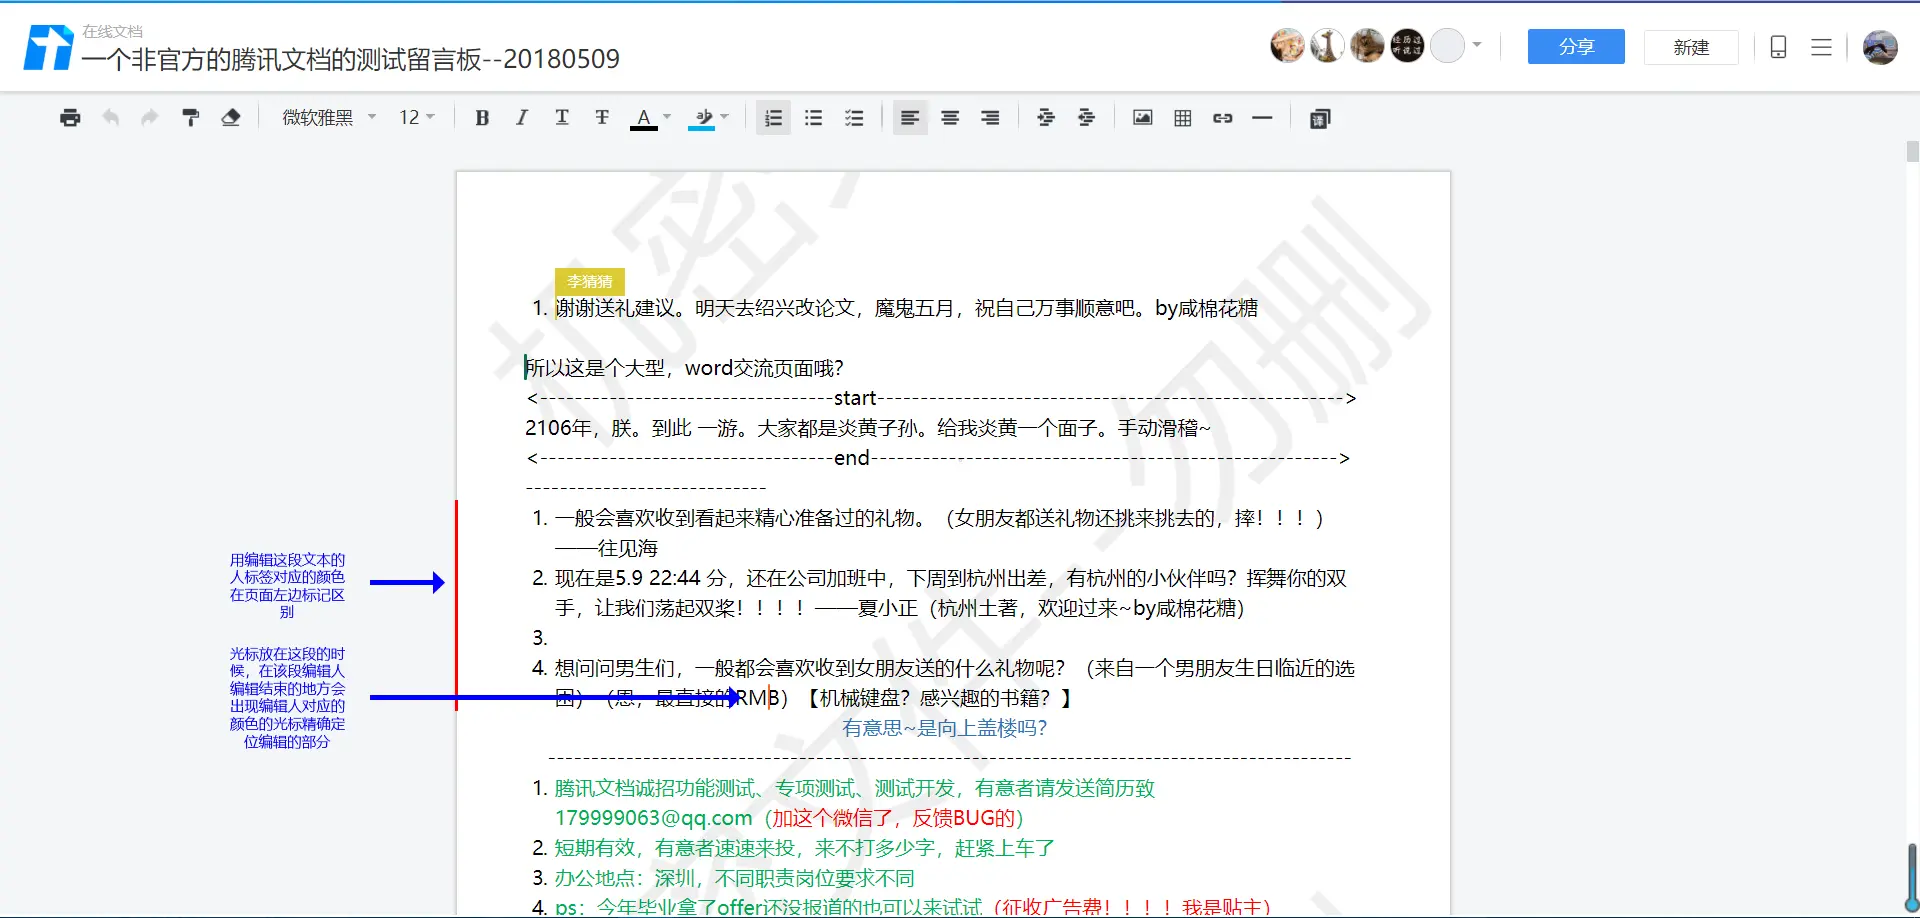Click the text ——往见海
The image size is (1920, 918).
pyautogui.click(x=606, y=548)
